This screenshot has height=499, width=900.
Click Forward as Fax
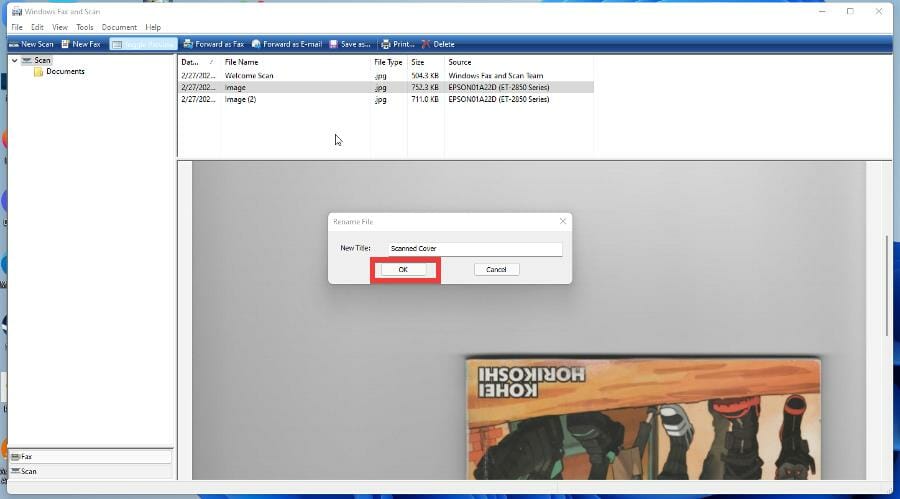click(214, 44)
